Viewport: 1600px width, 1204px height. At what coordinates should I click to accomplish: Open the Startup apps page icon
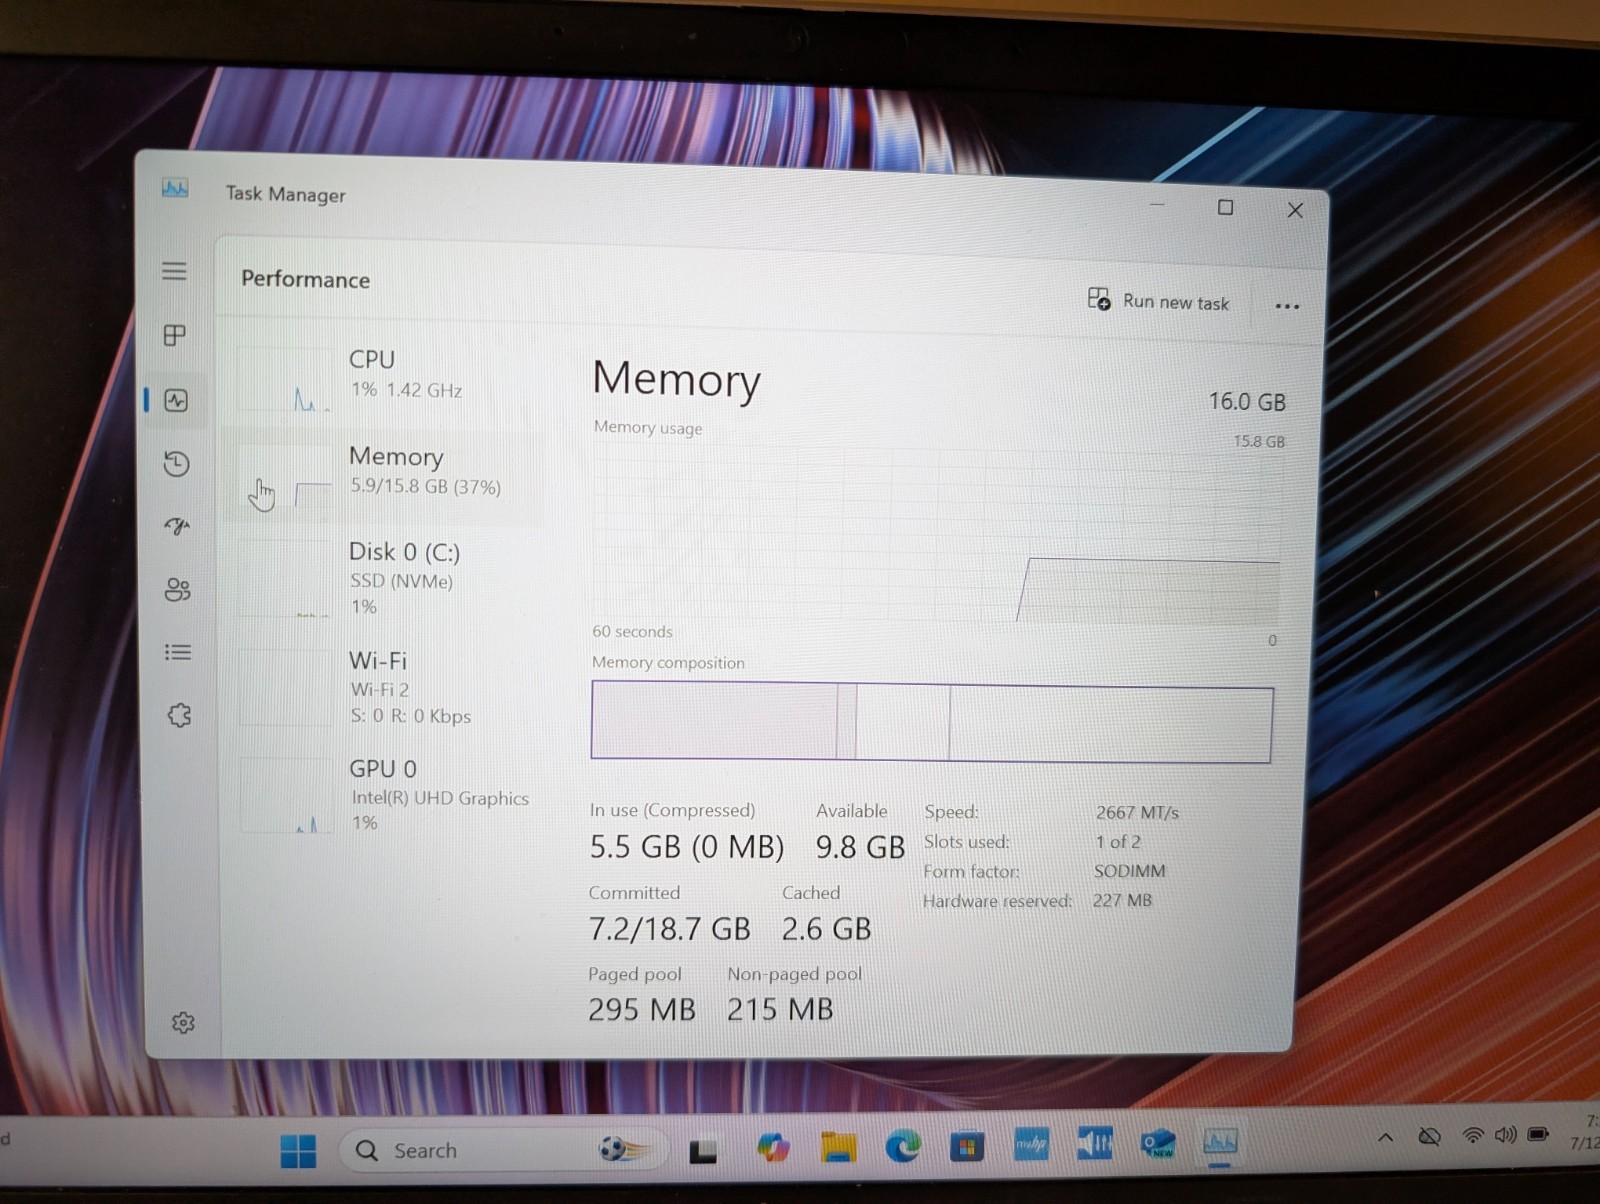177,526
